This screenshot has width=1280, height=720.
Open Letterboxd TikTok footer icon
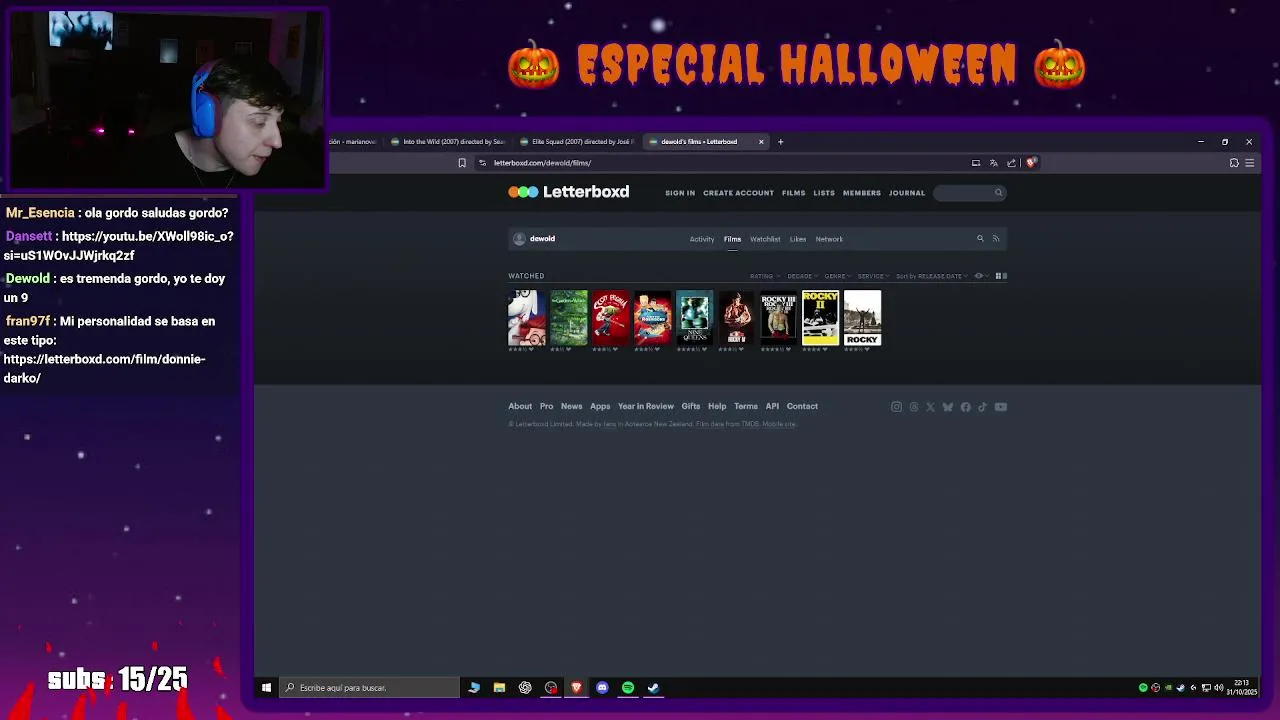(982, 407)
